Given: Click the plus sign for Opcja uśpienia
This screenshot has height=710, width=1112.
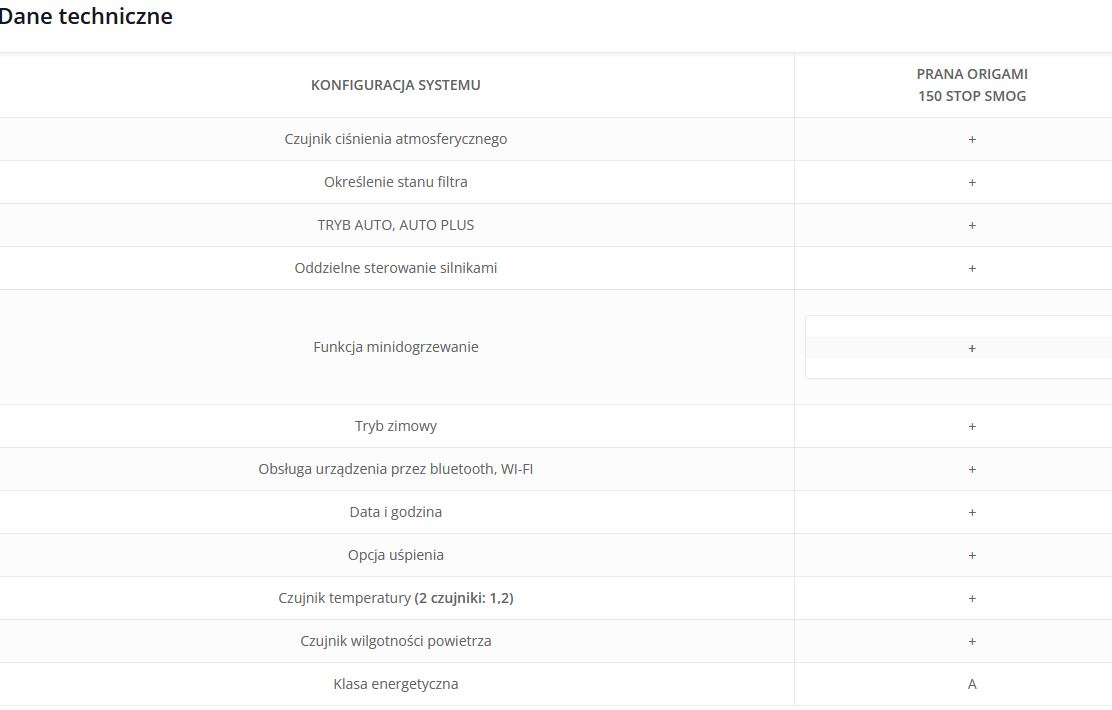Looking at the screenshot, I should [x=971, y=555].
